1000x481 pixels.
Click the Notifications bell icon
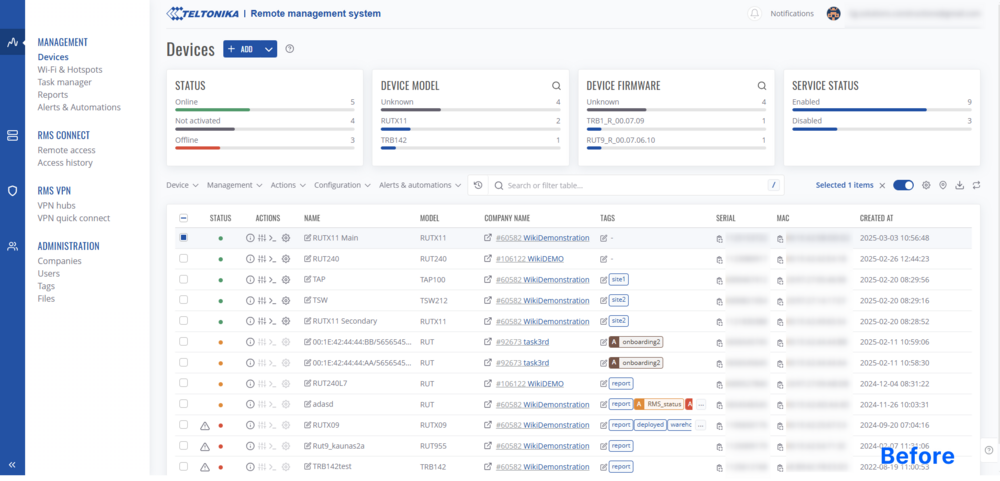[755, 14]
